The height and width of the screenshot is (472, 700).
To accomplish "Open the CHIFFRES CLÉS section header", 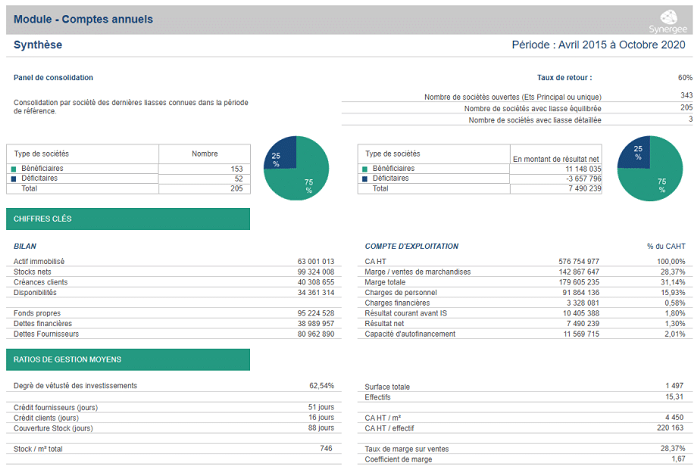I will [127, 219].
